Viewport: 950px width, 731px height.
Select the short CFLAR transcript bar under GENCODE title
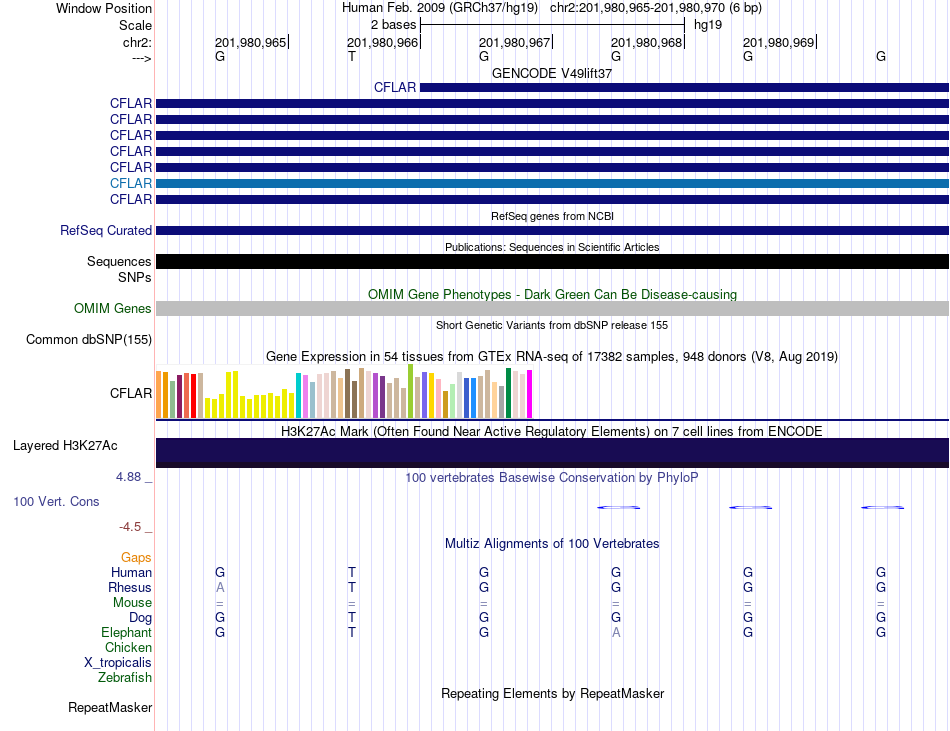pos(684,88)
